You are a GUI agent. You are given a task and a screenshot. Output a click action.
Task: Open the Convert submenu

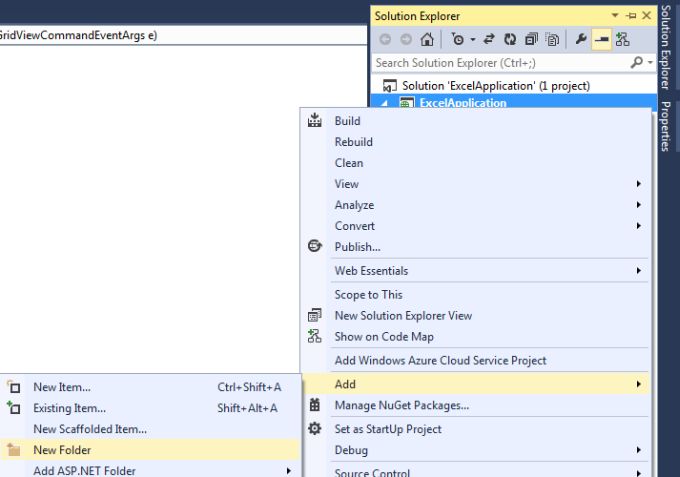(x=476, y=226)
